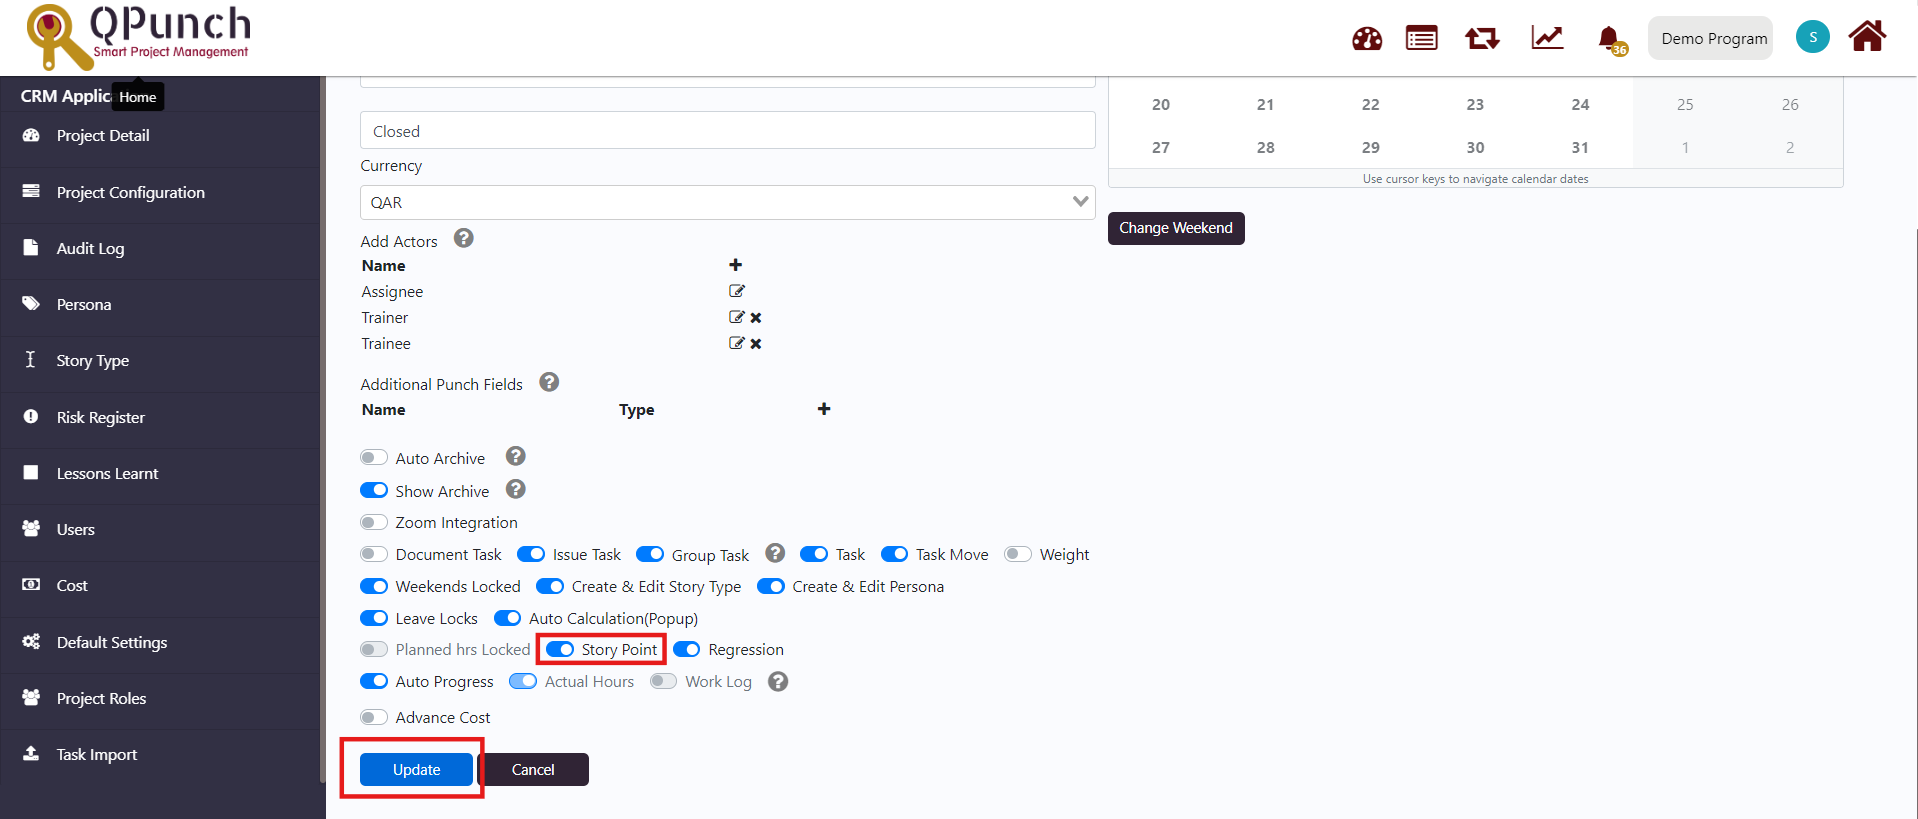
Task: Disable the Weekends Locked toggle
Action: tap(374, 586)
